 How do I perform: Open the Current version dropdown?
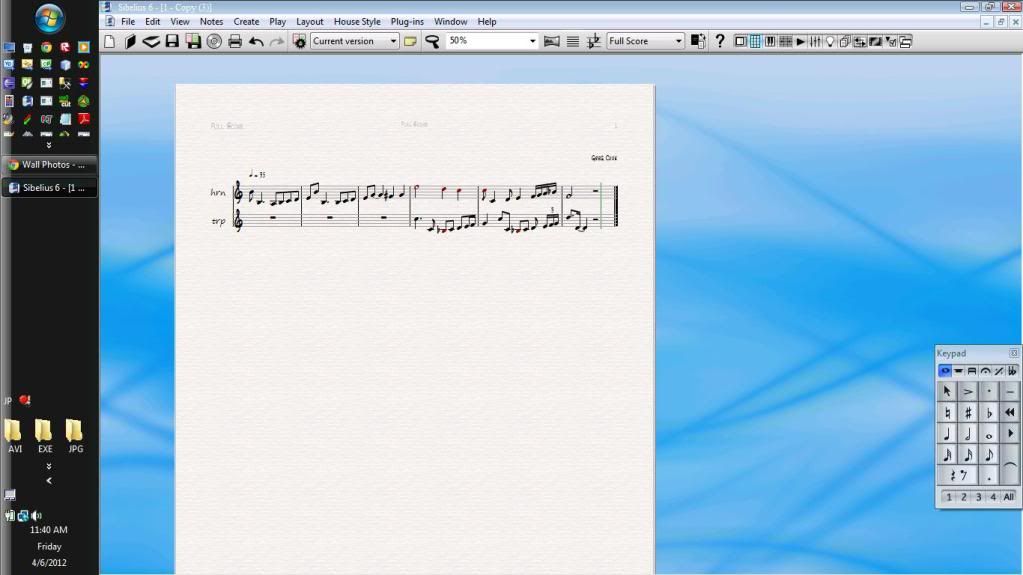click(393, 41)
